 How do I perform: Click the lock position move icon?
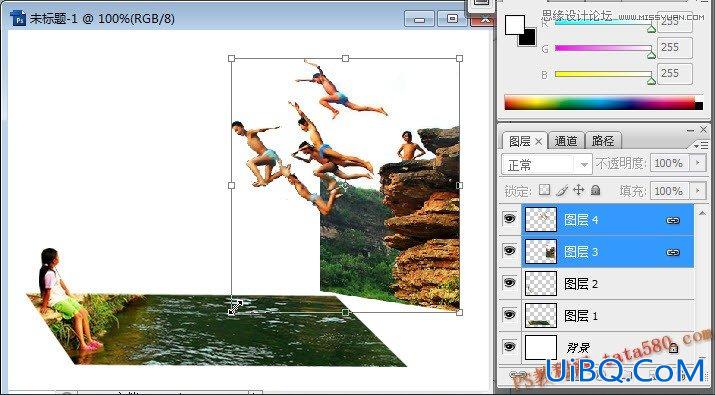click(x=578, y=190)
